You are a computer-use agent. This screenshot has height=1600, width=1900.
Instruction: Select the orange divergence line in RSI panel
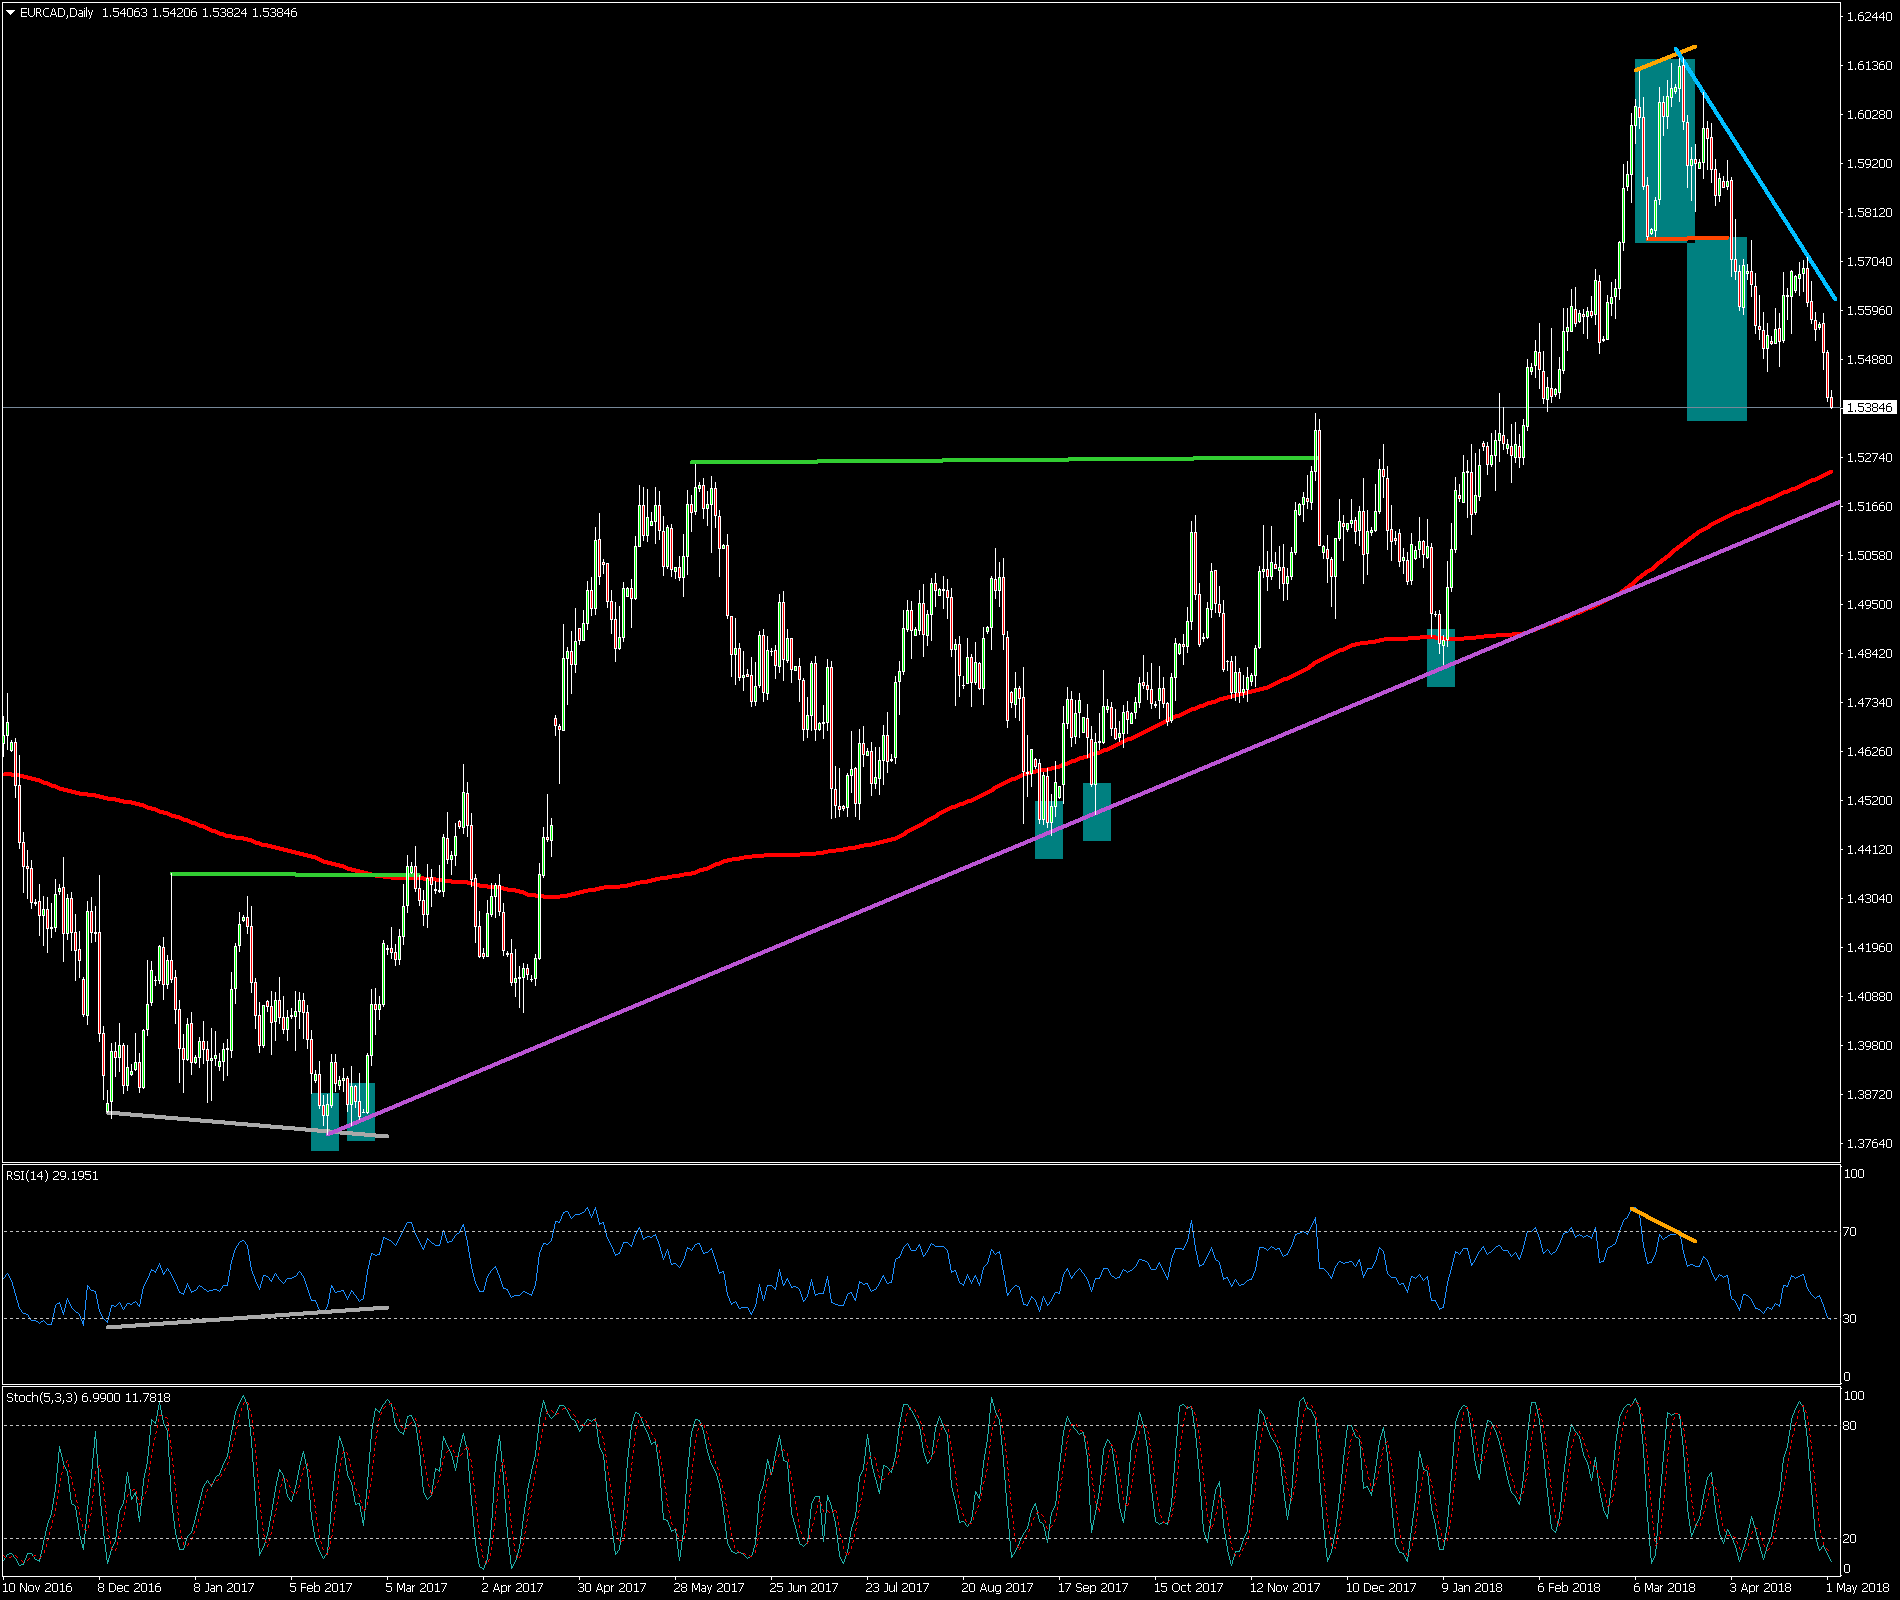click(1663, 1225)
